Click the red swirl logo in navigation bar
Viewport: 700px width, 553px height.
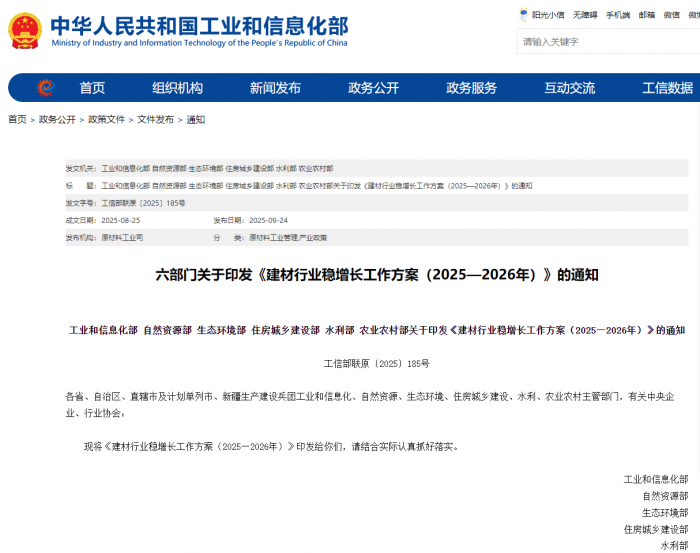(x=45, y=88)
